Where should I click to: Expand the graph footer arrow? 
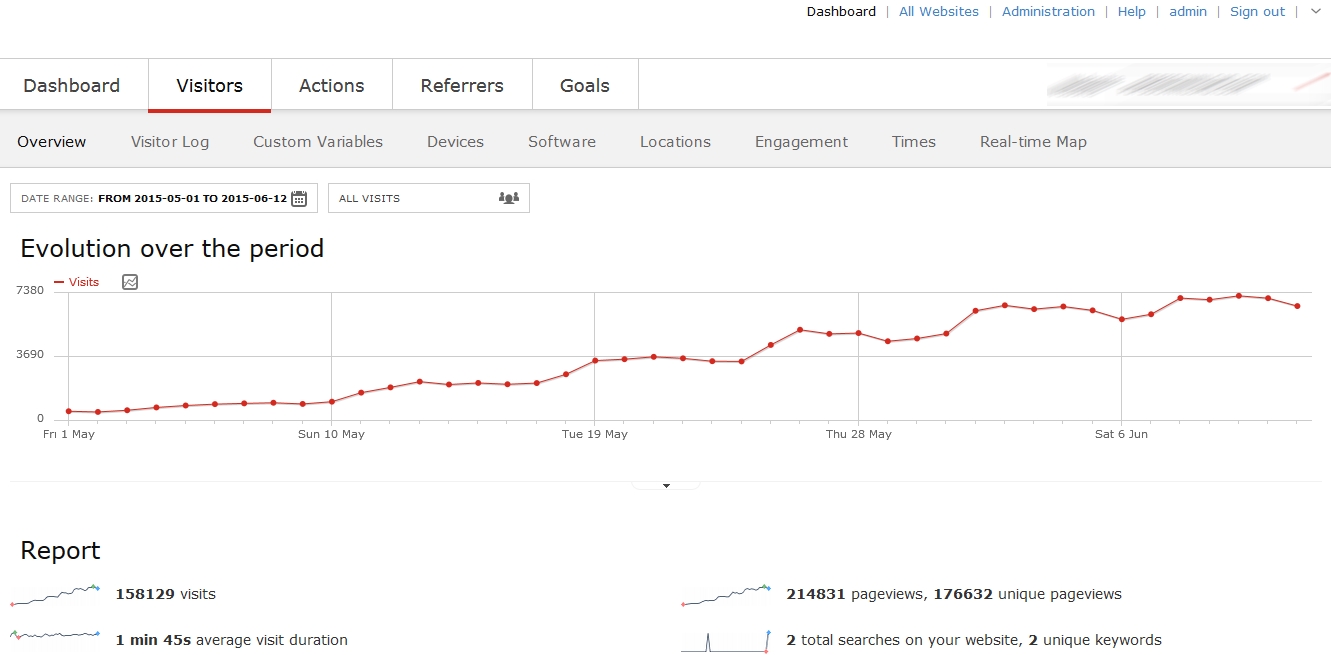click(666, 486)
